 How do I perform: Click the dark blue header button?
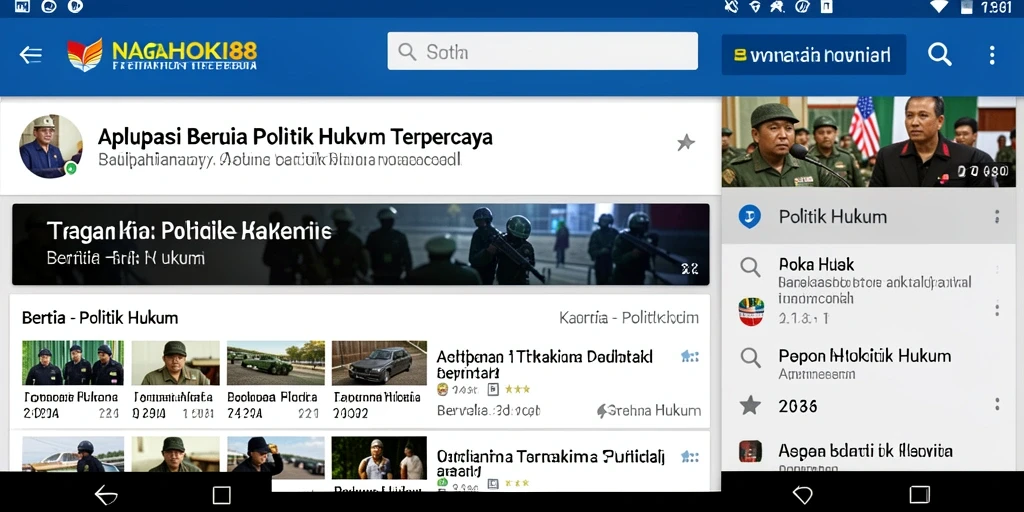pos(813,55)
